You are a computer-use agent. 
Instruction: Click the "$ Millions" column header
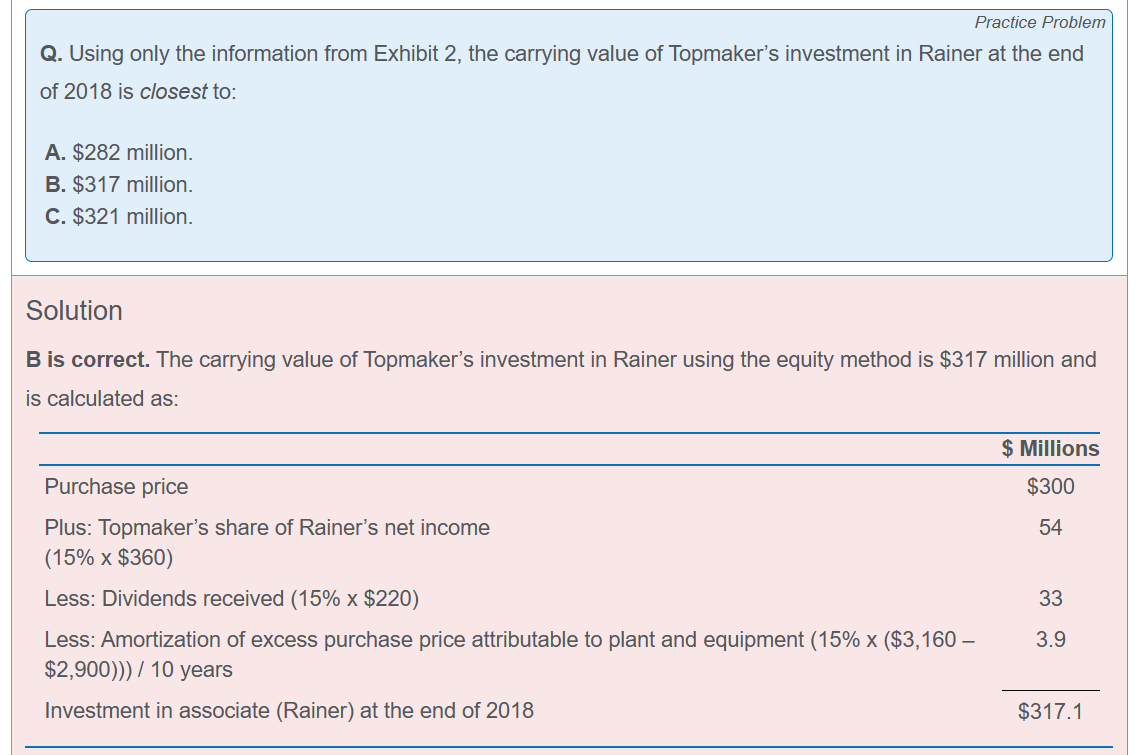point(1050,449)
